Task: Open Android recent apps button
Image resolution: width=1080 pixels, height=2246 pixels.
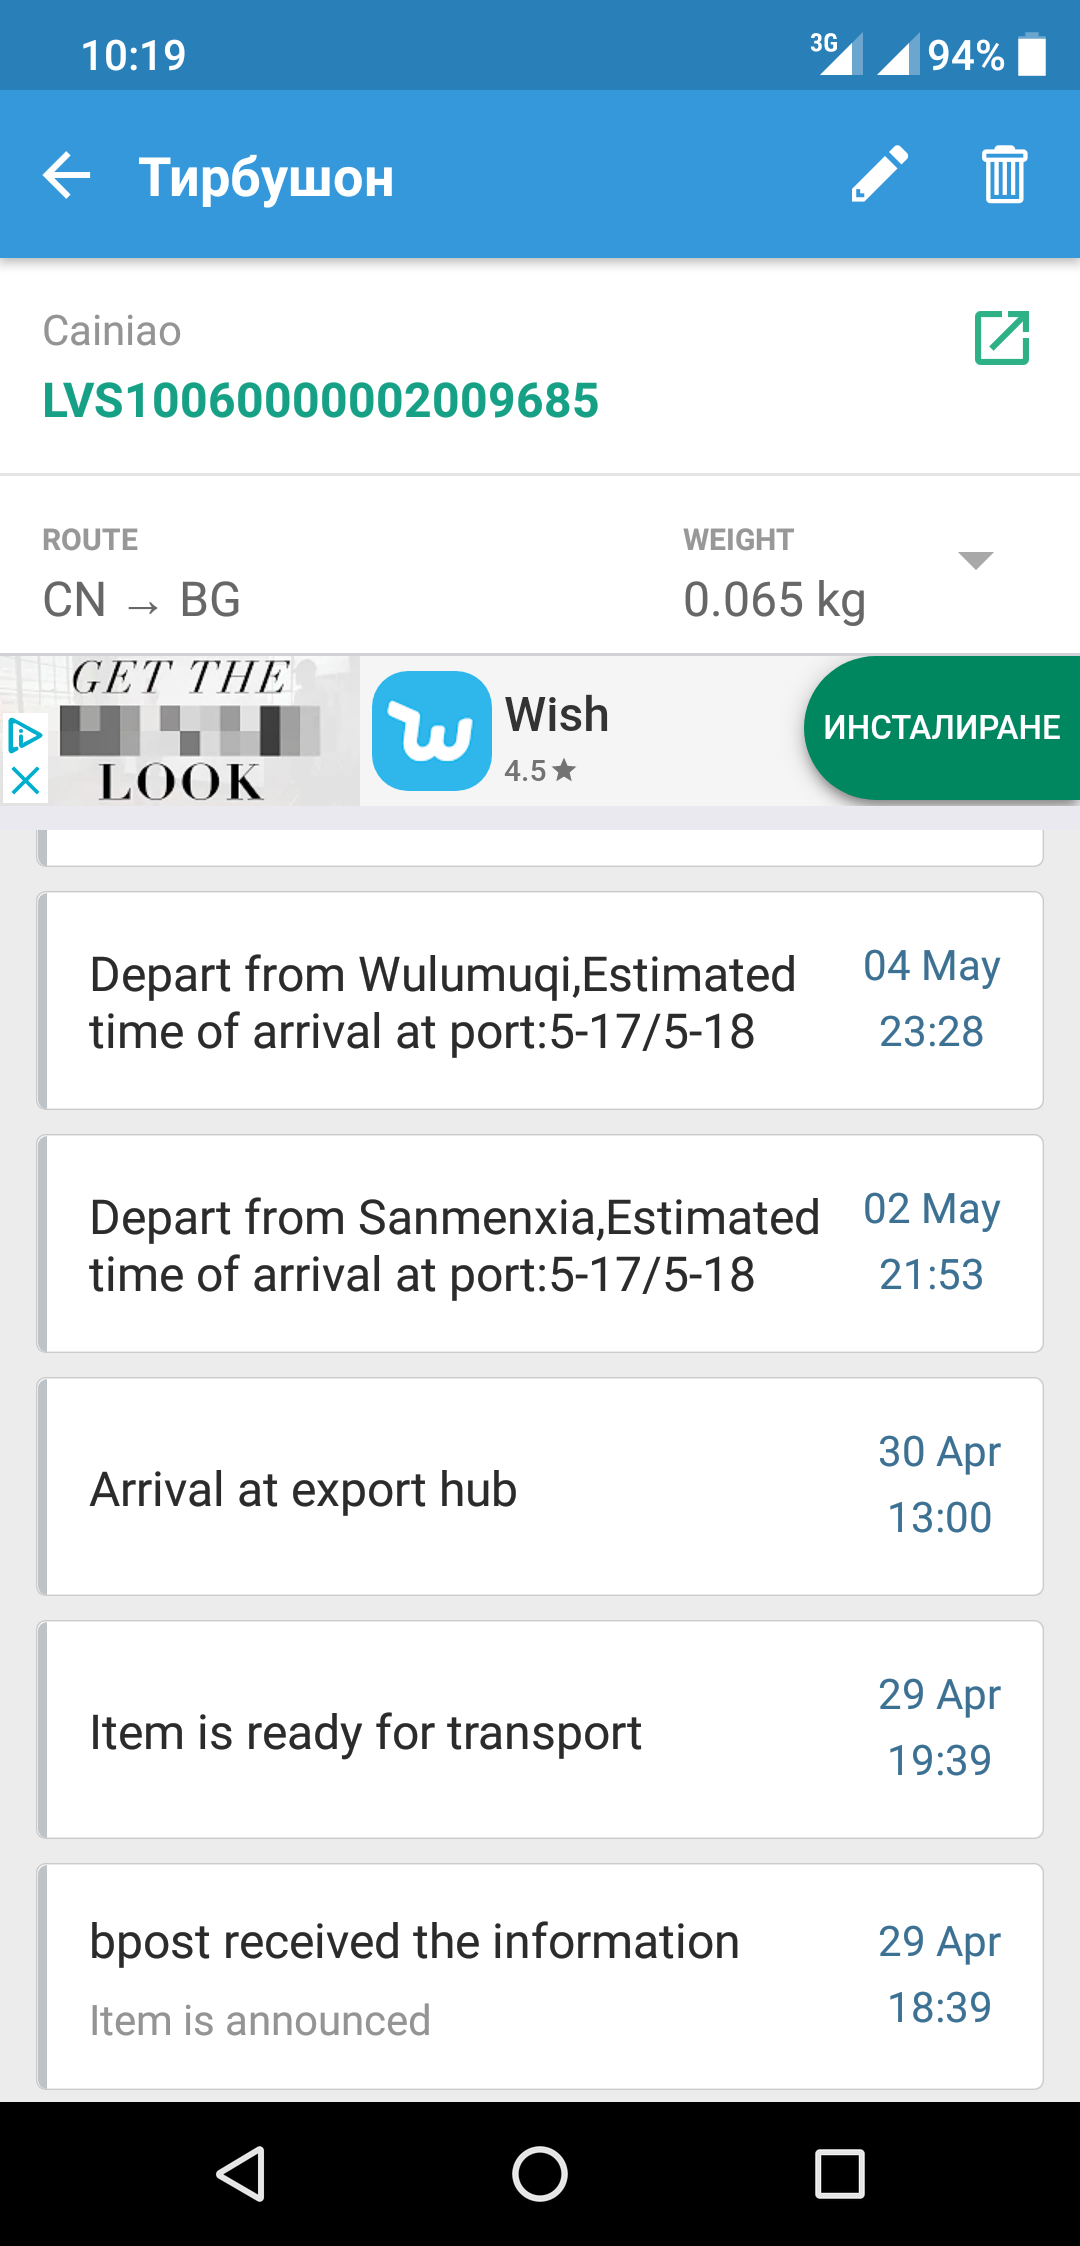Action: (x=839, y=2173)
